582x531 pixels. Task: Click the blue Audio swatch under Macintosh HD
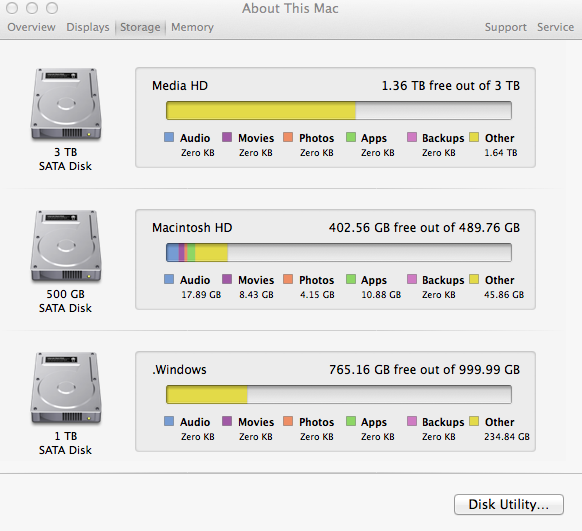click(169, 279)
